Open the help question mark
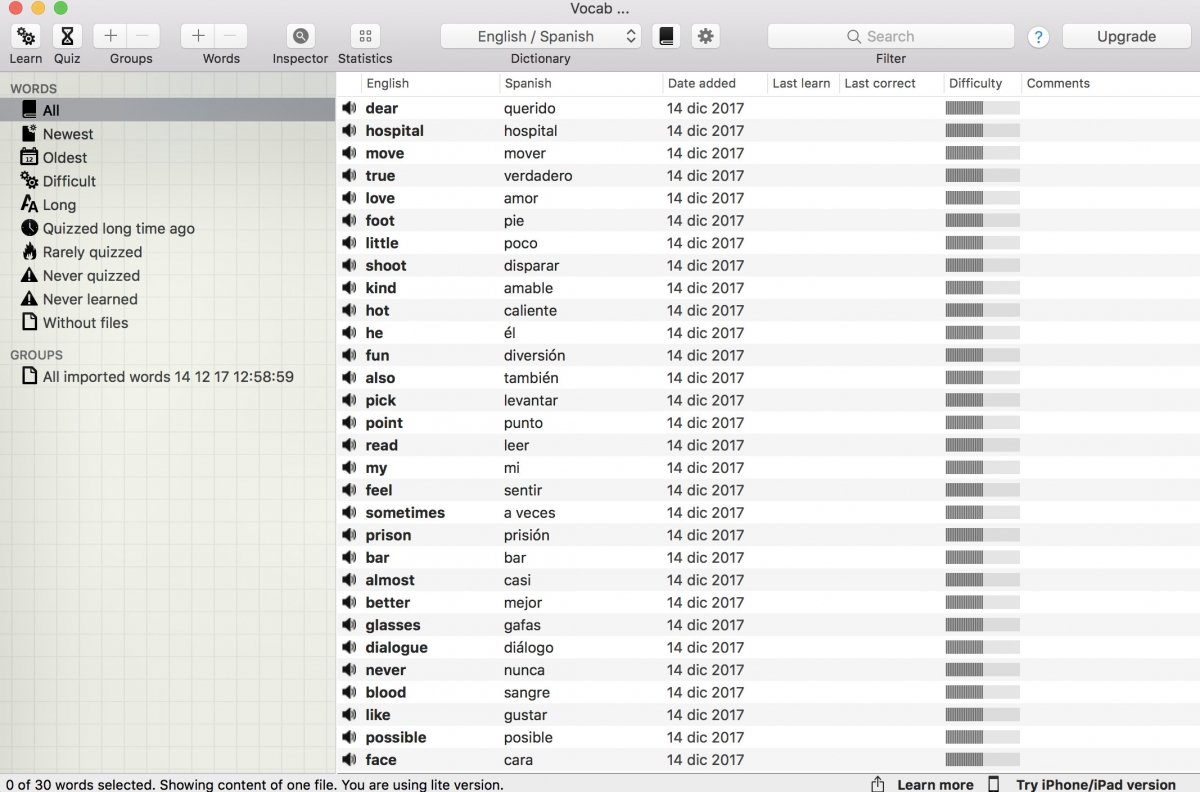The width and height of the screenshot is (1200, 792). (1038, 37)
